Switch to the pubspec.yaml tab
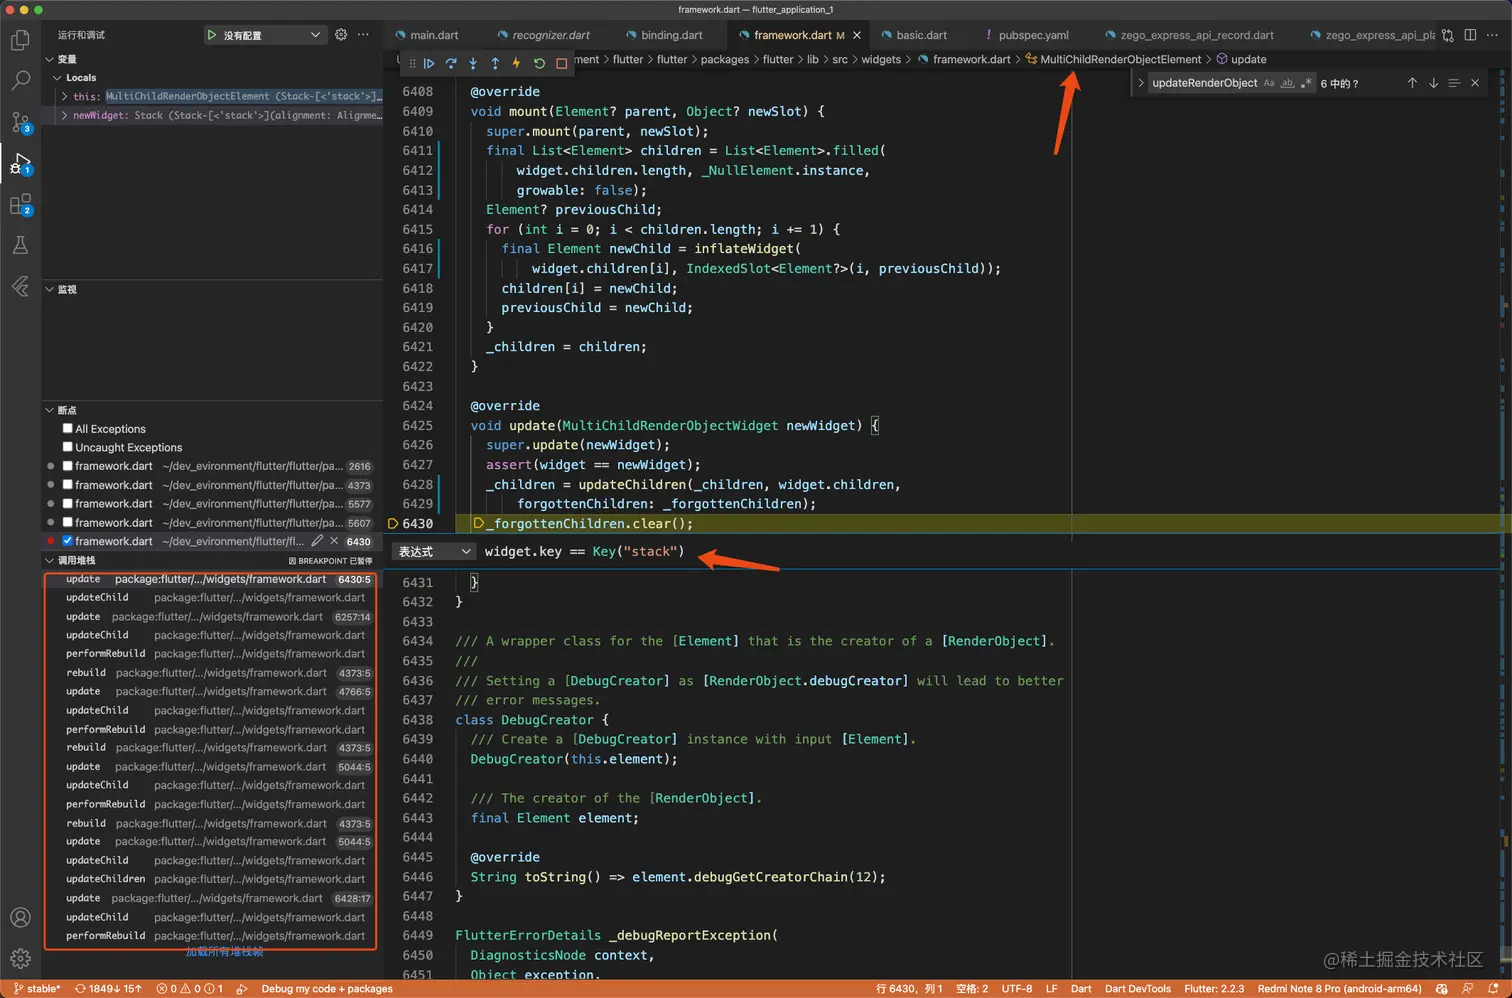Viewport: 1512px width, 998px height. pos(1032,35)
